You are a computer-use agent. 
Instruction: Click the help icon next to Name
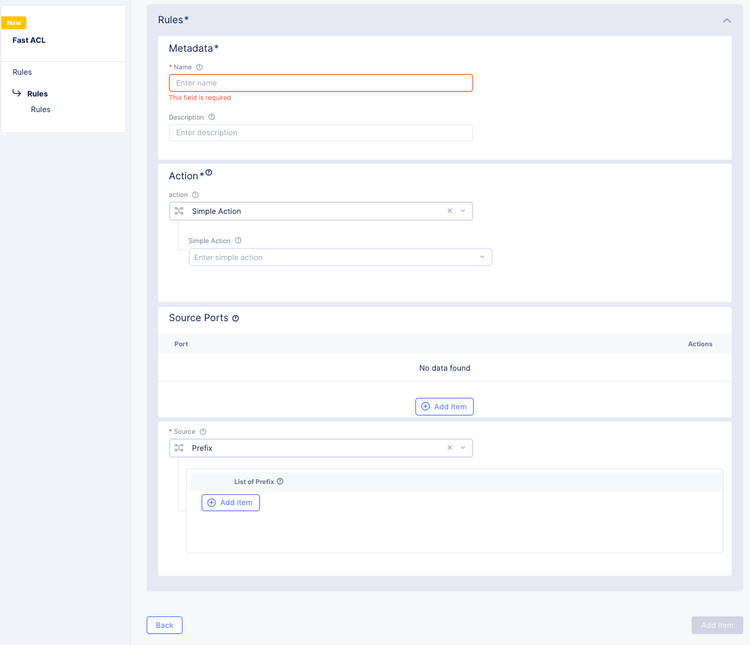click(x=199, y=67)
